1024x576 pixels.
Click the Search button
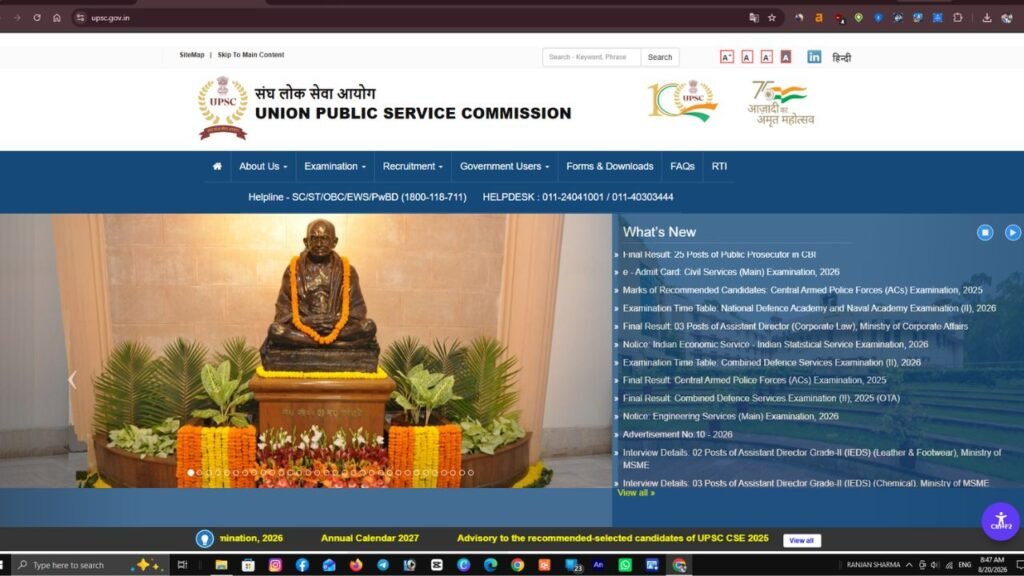[x=660, y=57]
